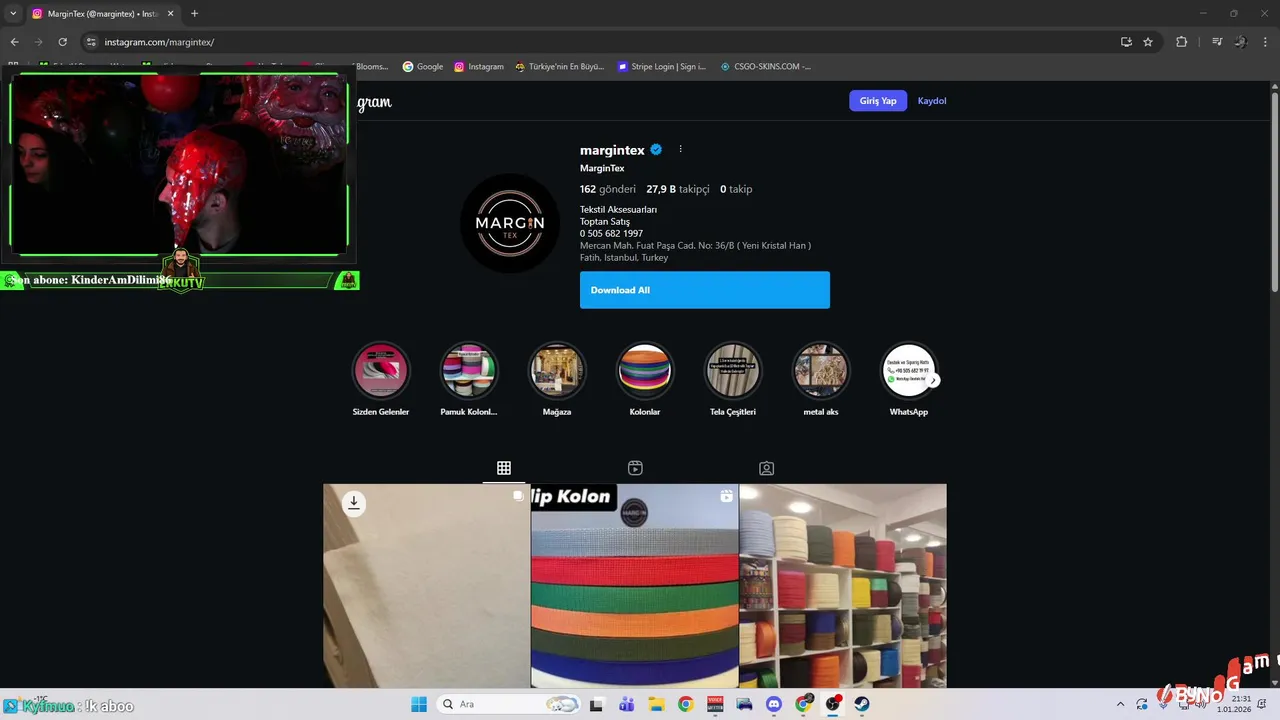The height and width of the screenshot is (720, 1280).
Task: Open Task View on the taskbar
Action: click(x=597, y=704)
